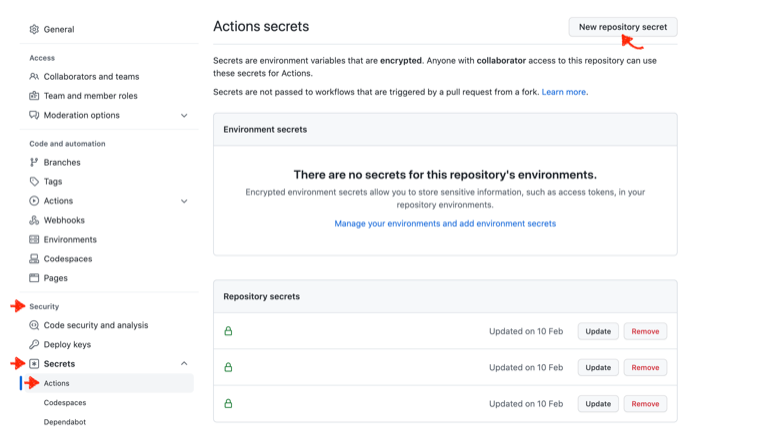Click the Collaborators and teams people icon

(x=34, y=76)
